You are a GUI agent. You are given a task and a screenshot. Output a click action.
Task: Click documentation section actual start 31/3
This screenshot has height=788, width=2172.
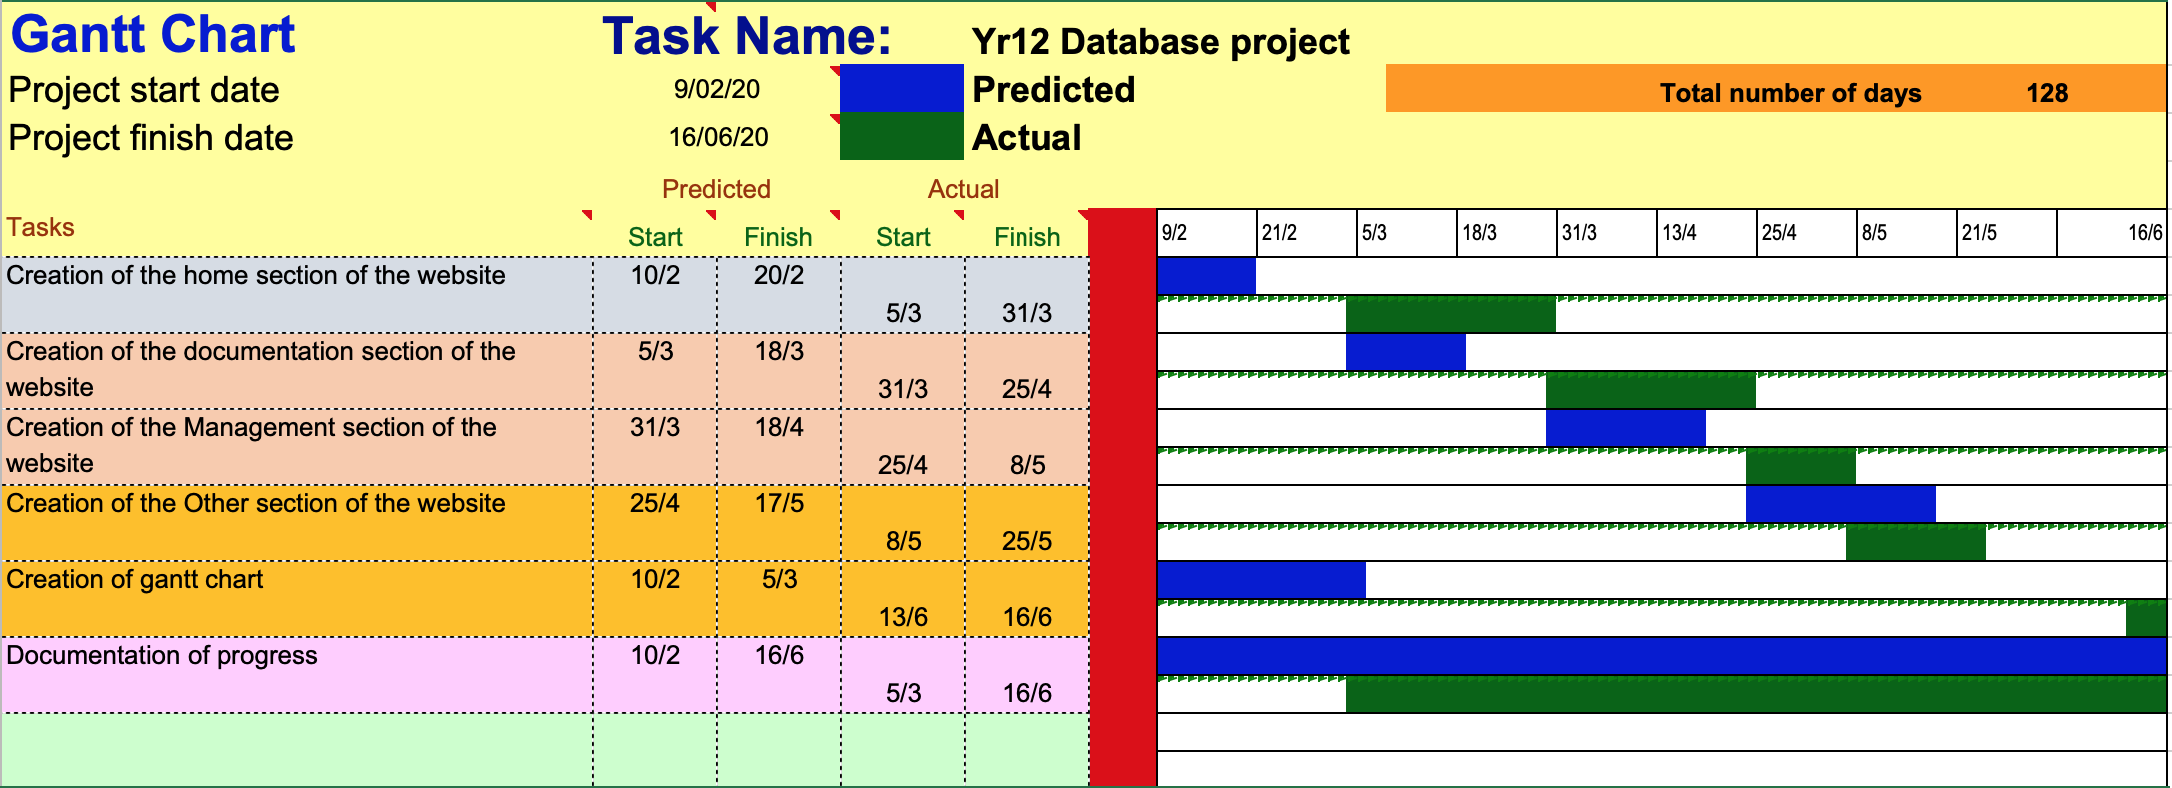coord(903,389)
